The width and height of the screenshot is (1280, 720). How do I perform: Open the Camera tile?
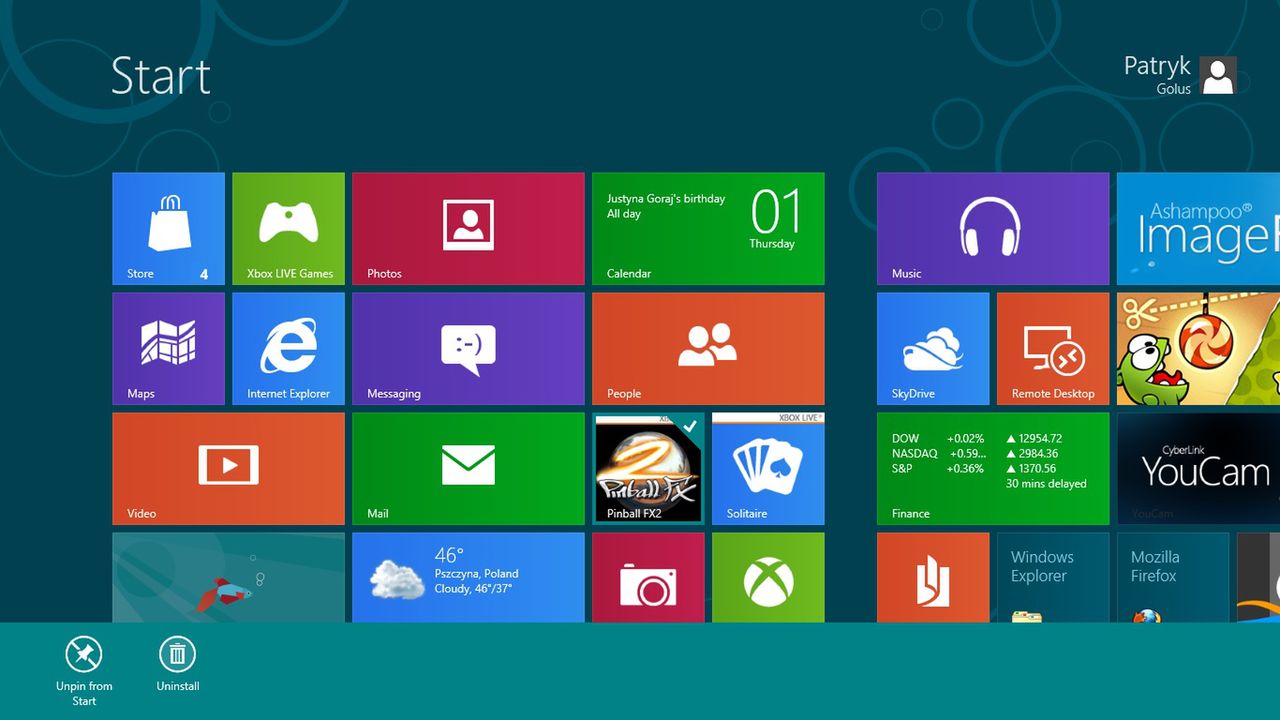coord(648,578)
